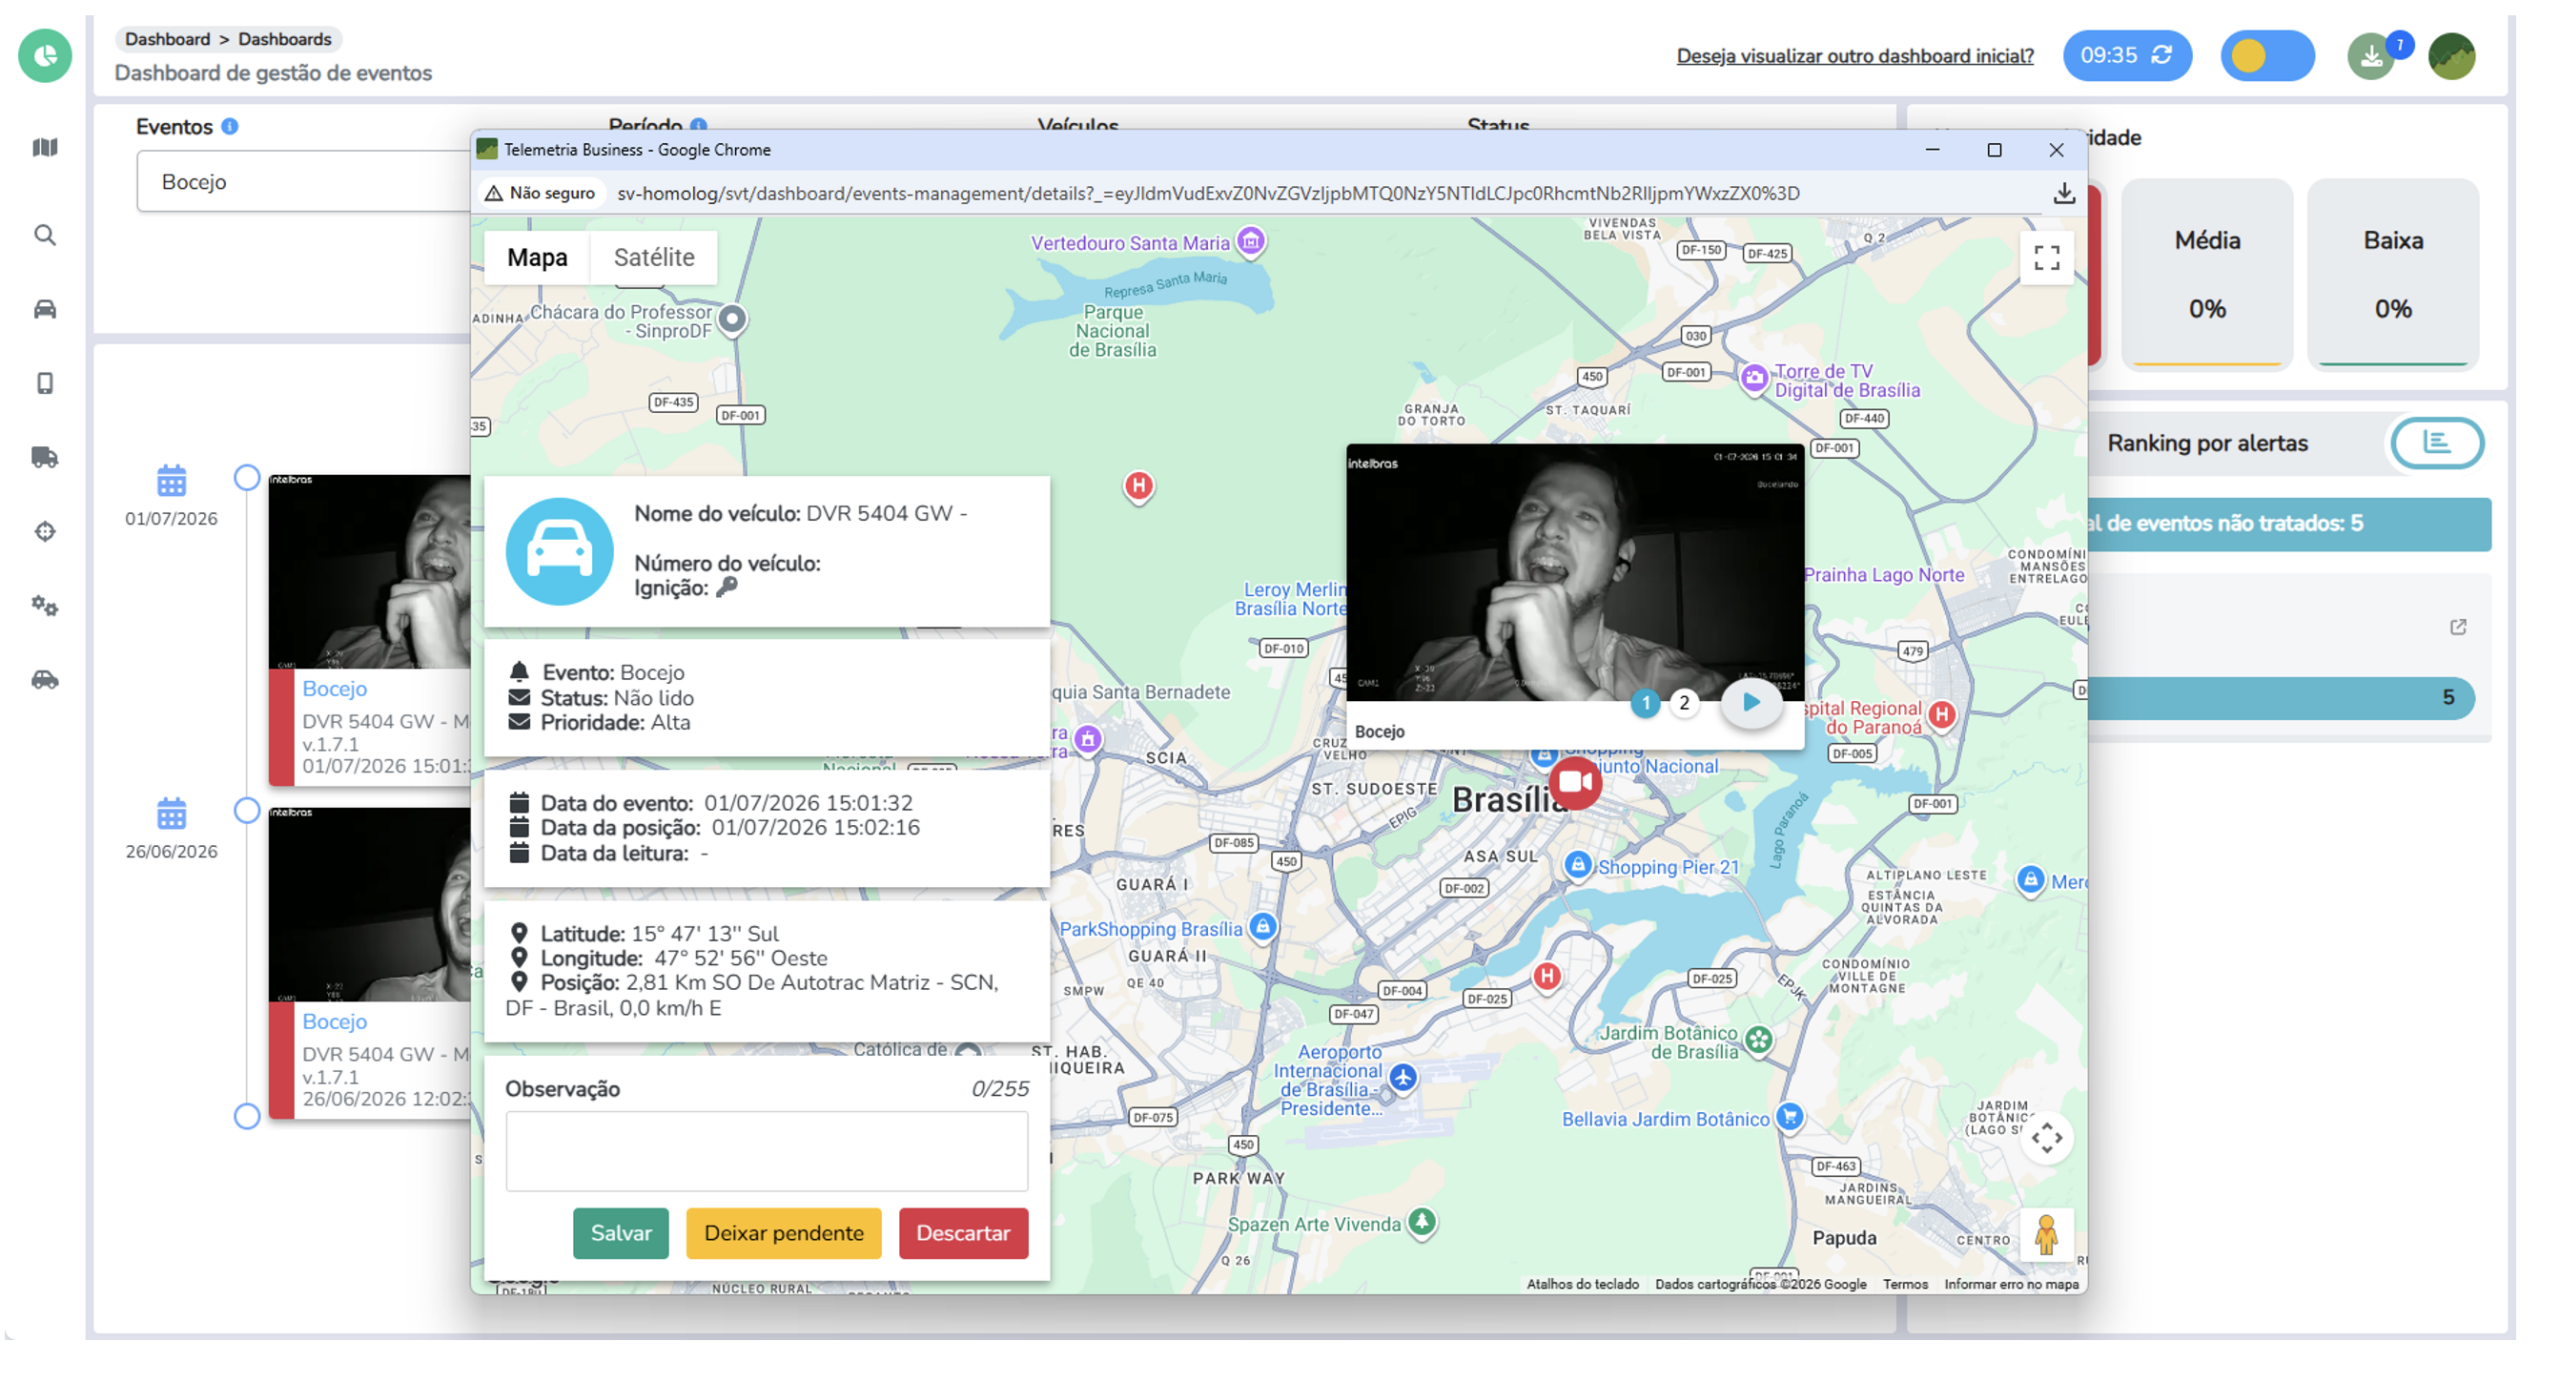Click the Street View pegman icon
The image size is (2560, 1382).
pyautogui.click(x=2045, y=1235)
